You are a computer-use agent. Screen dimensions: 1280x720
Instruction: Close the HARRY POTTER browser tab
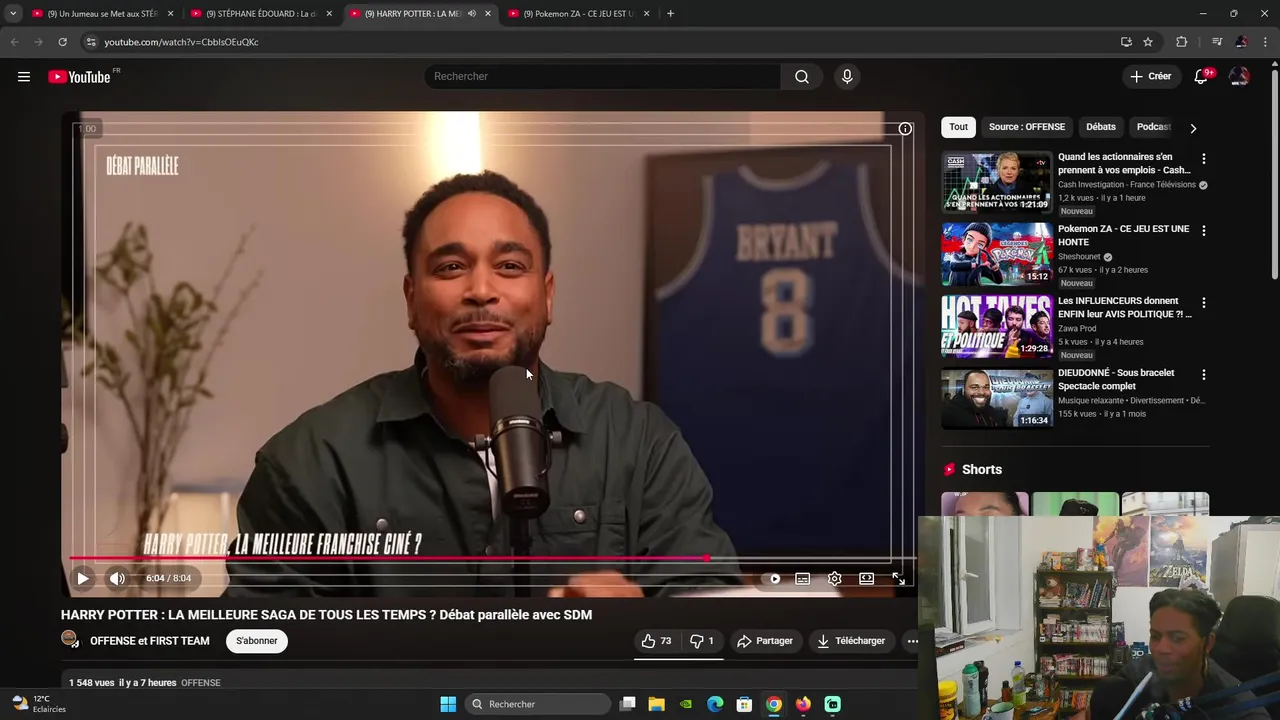point(487,14)
